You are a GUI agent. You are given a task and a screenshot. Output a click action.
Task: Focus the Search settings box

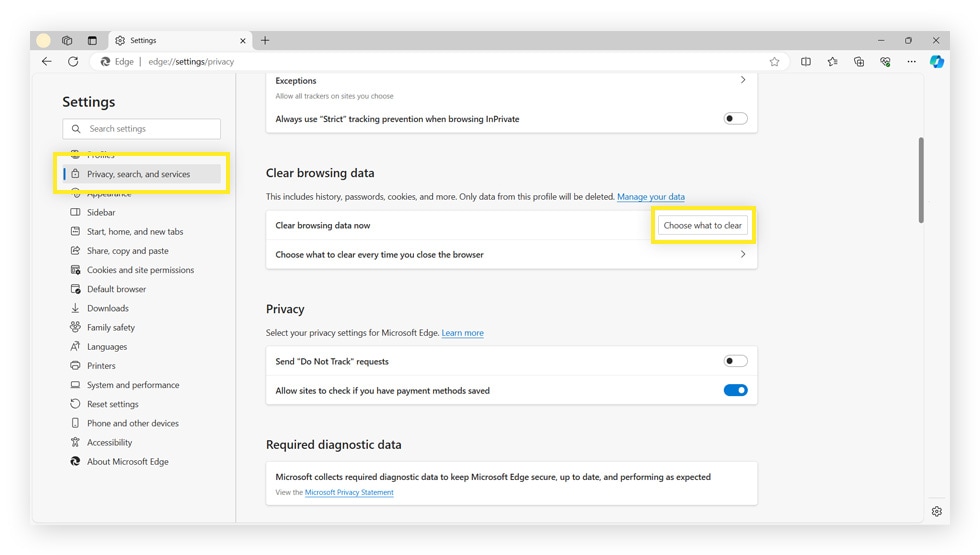click(x=141, y=129)
